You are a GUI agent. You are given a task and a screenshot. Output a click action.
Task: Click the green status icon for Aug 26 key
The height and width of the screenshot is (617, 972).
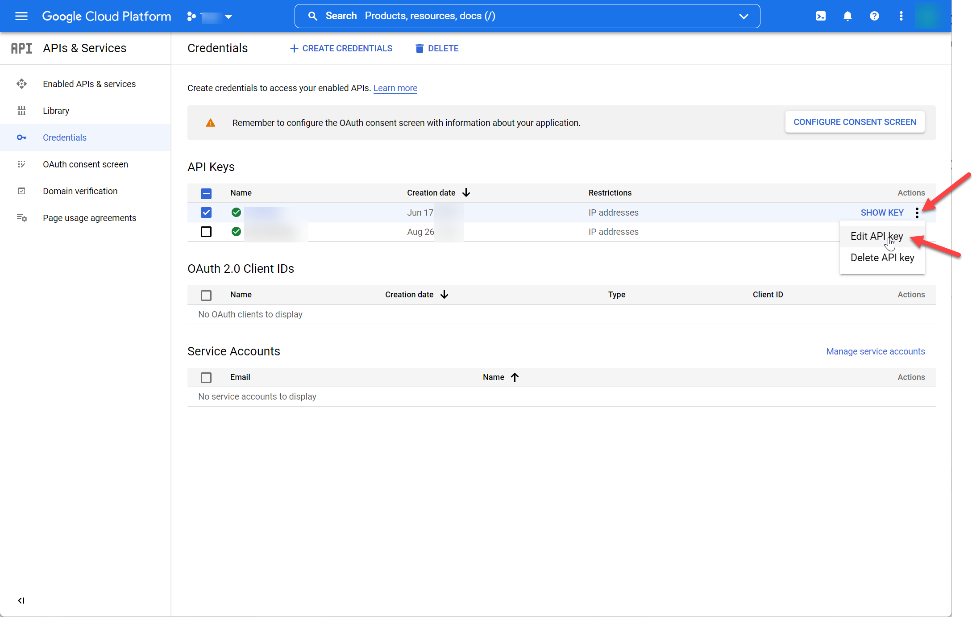point(236,232)
